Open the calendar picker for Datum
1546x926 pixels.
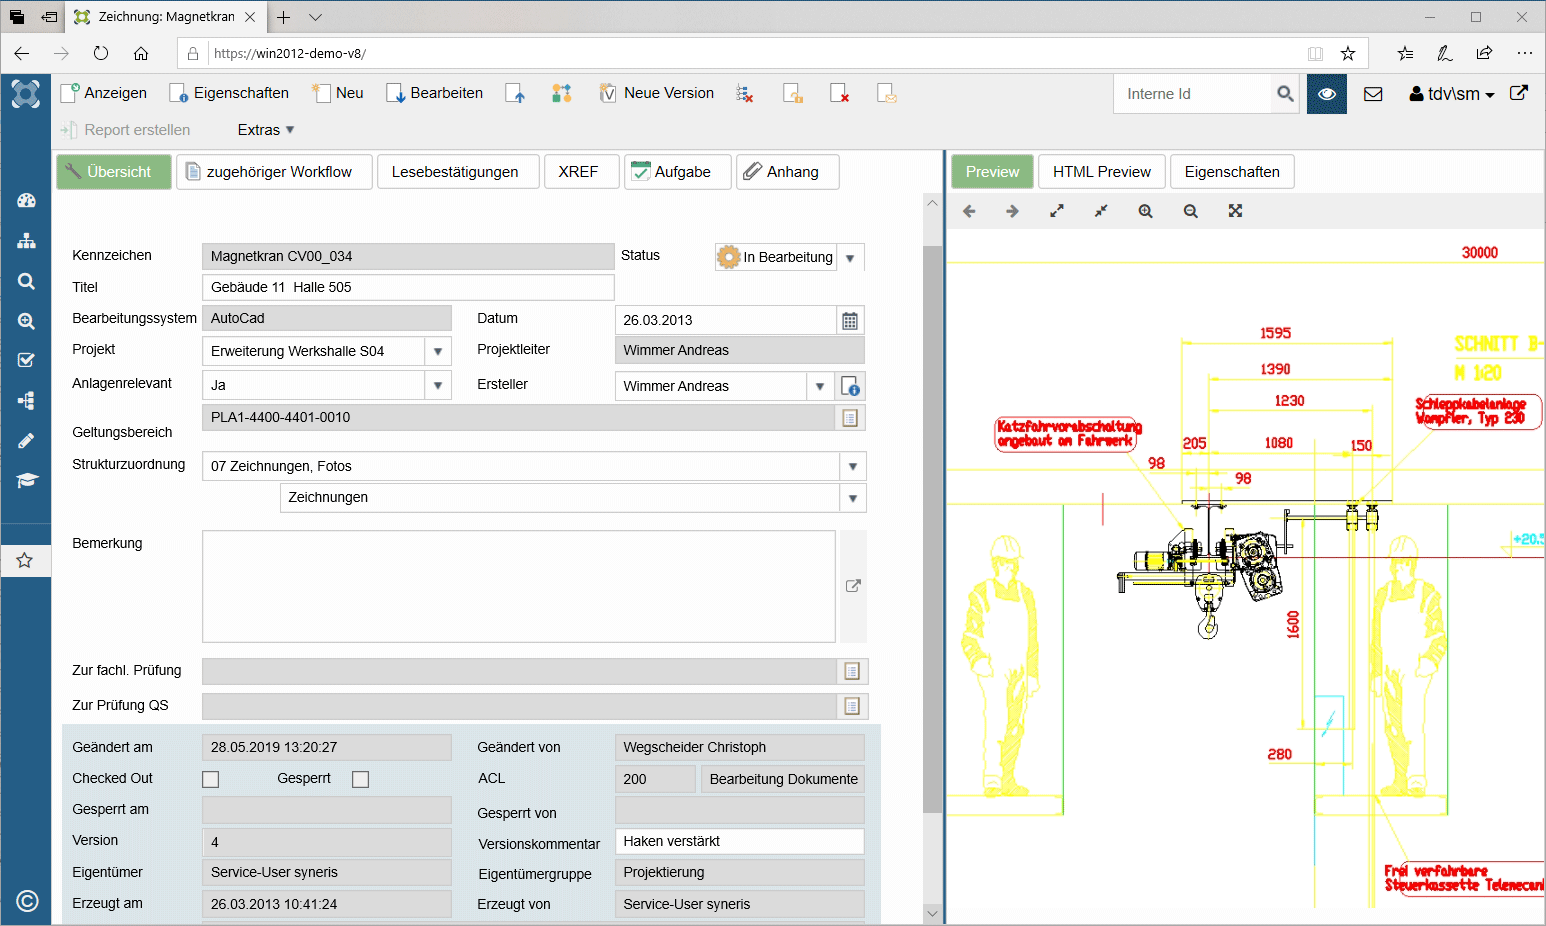850,321
